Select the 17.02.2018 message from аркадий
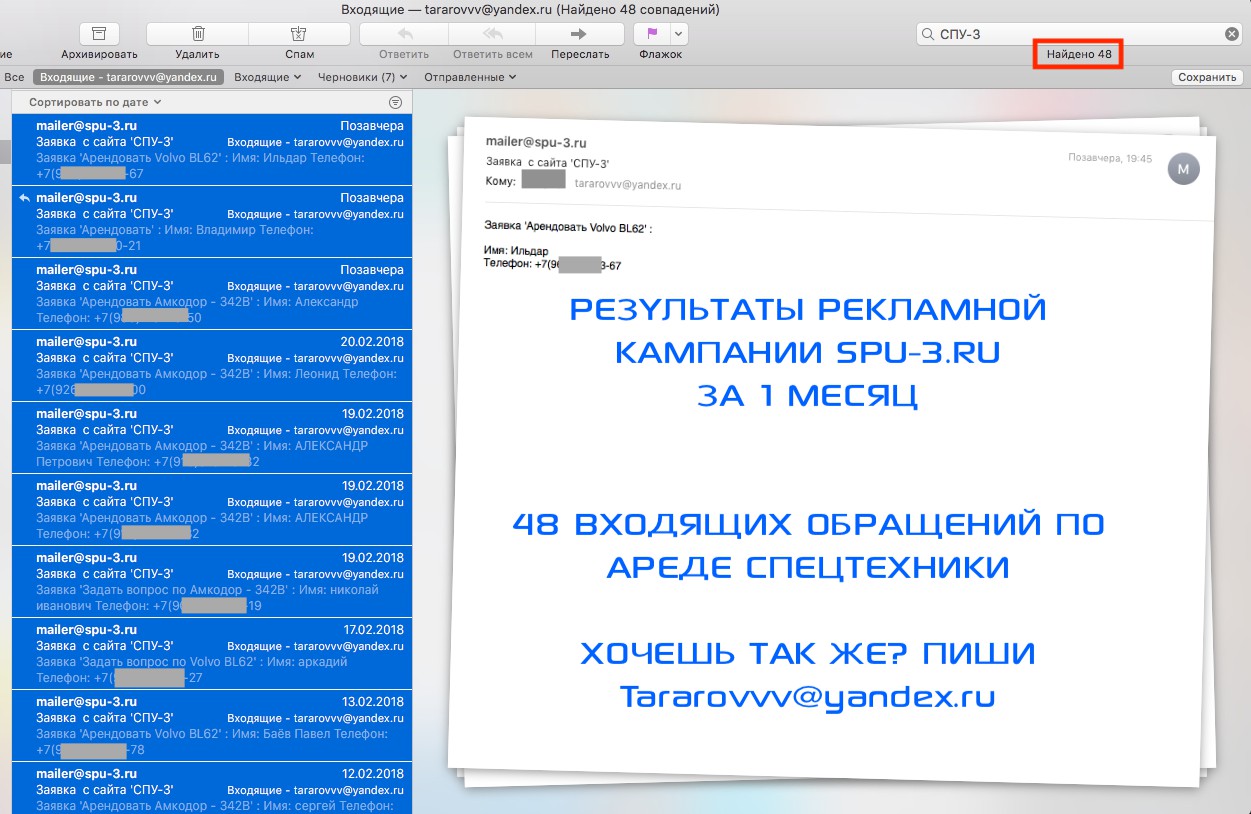Image resolution: width=1251 pixels, height=814 pixels. click(211, 654)
